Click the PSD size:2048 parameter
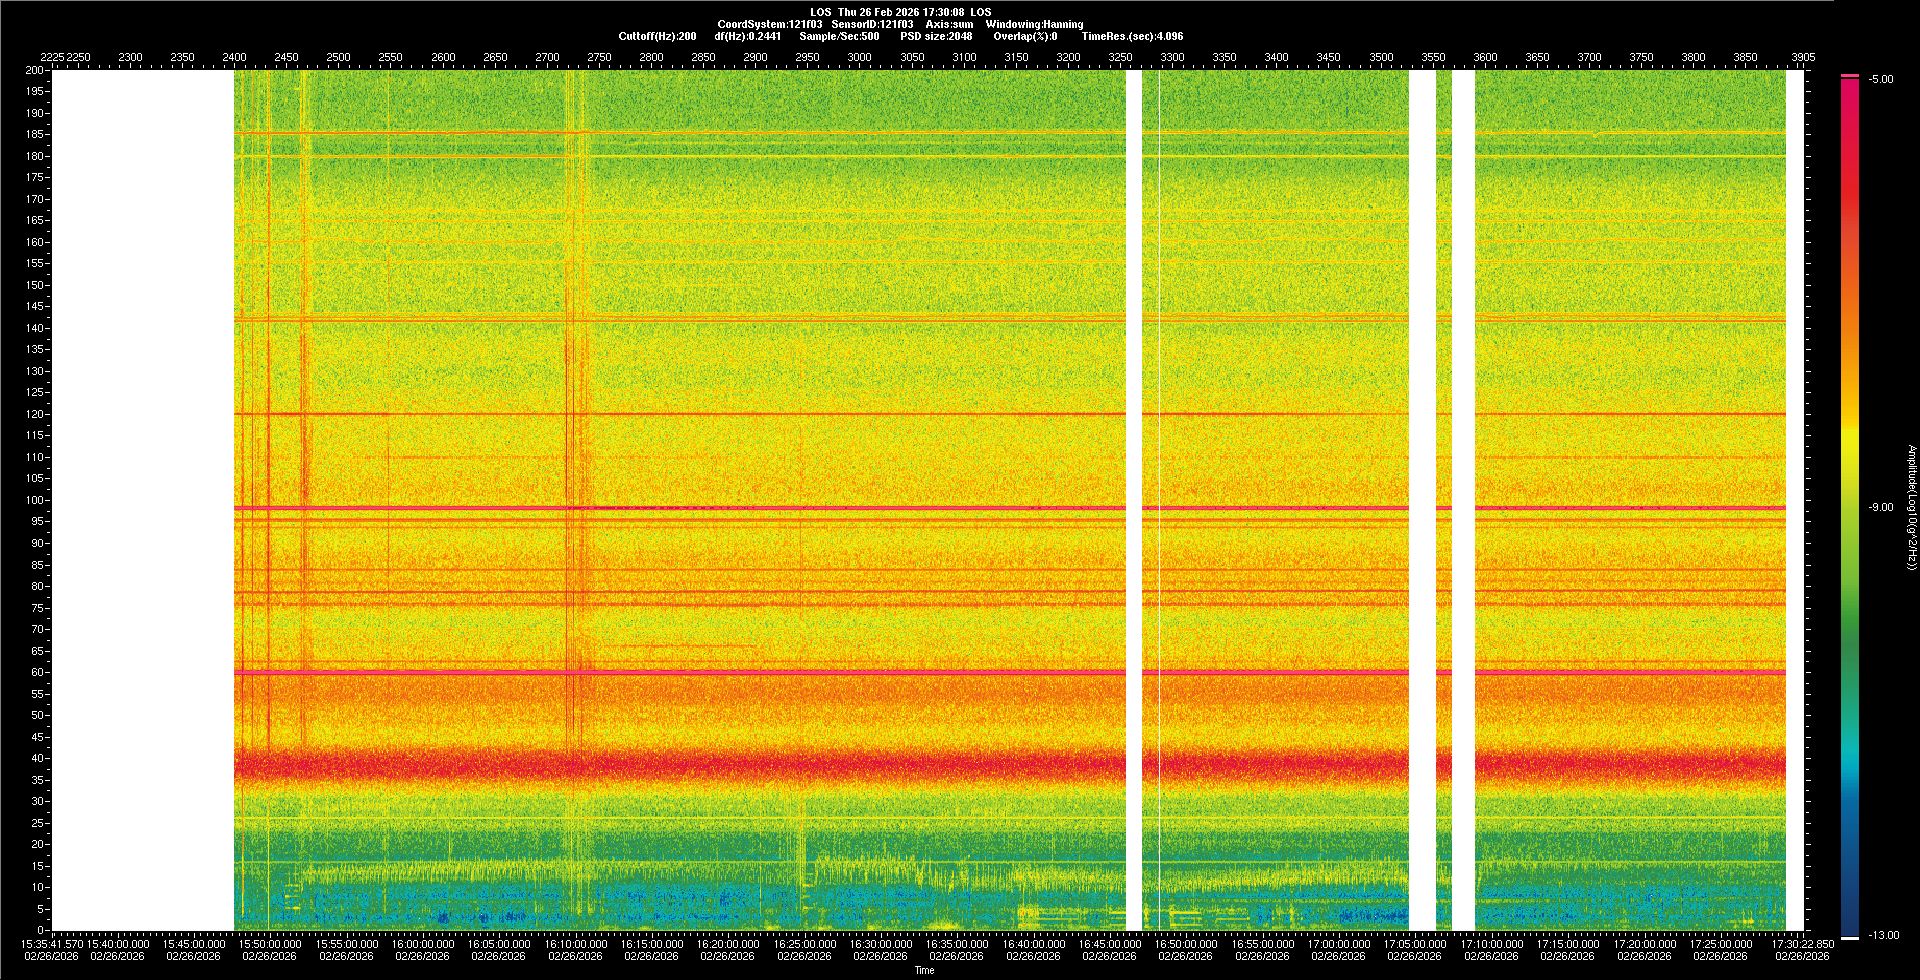This screenshot has width=1920, height=980. (936, 36)
